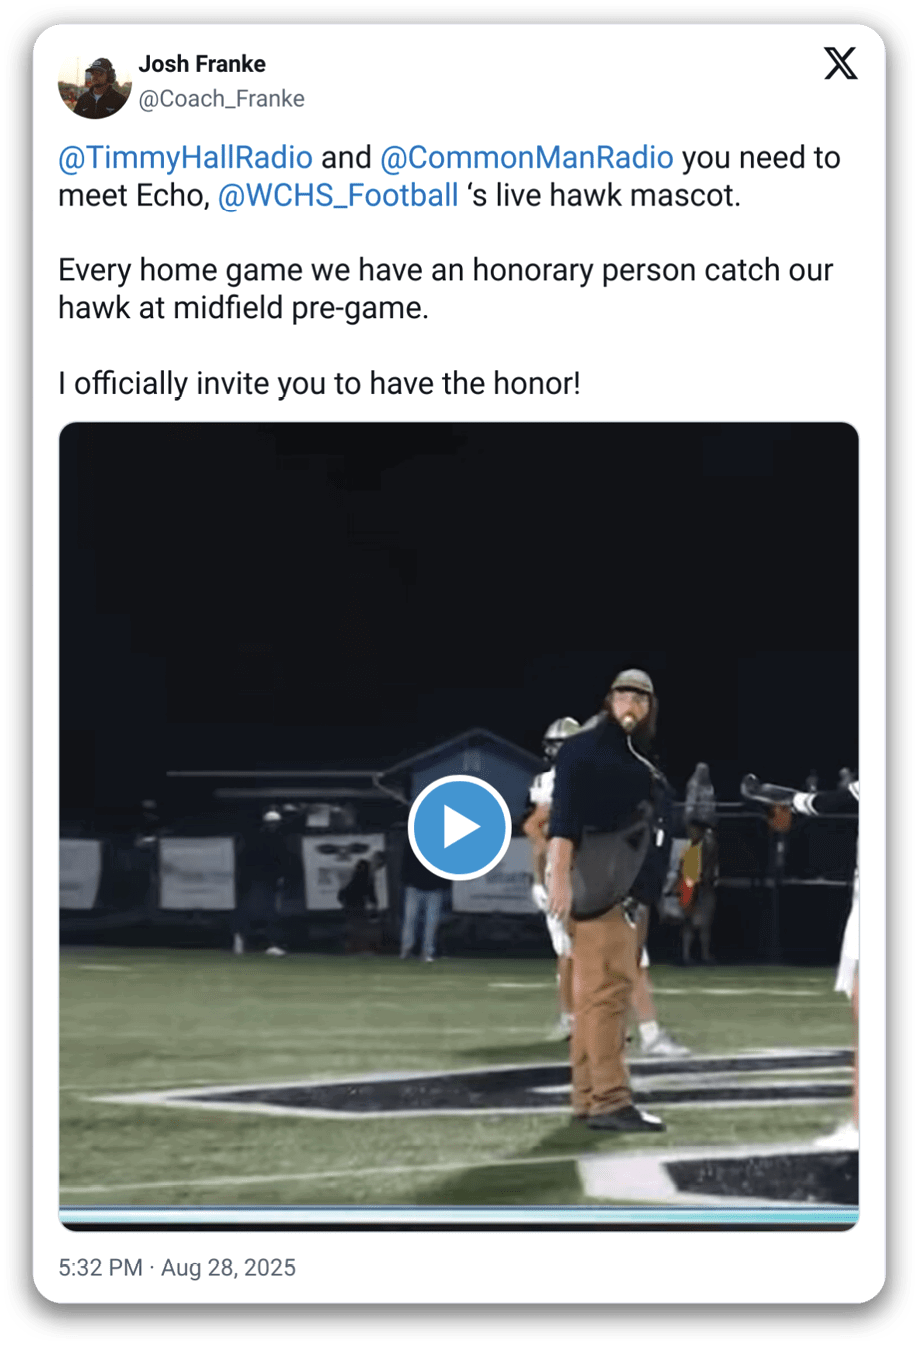Click the man's tan cap in video
This screenshot has height=1345, width=919.
click(630, 682)
